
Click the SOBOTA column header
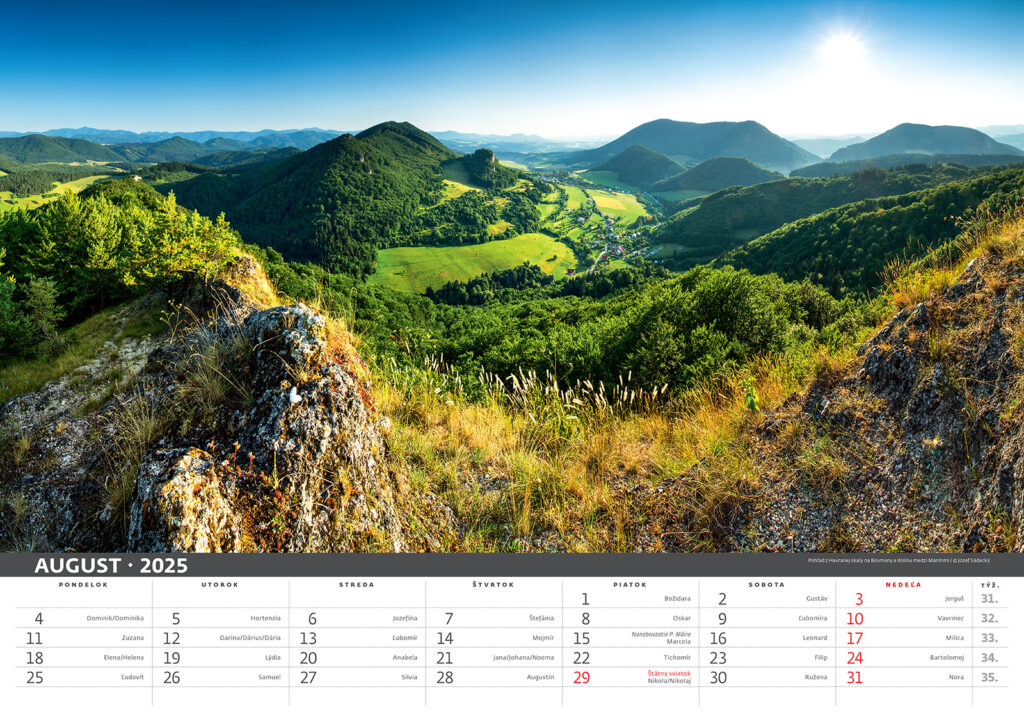tap(766, 585)
